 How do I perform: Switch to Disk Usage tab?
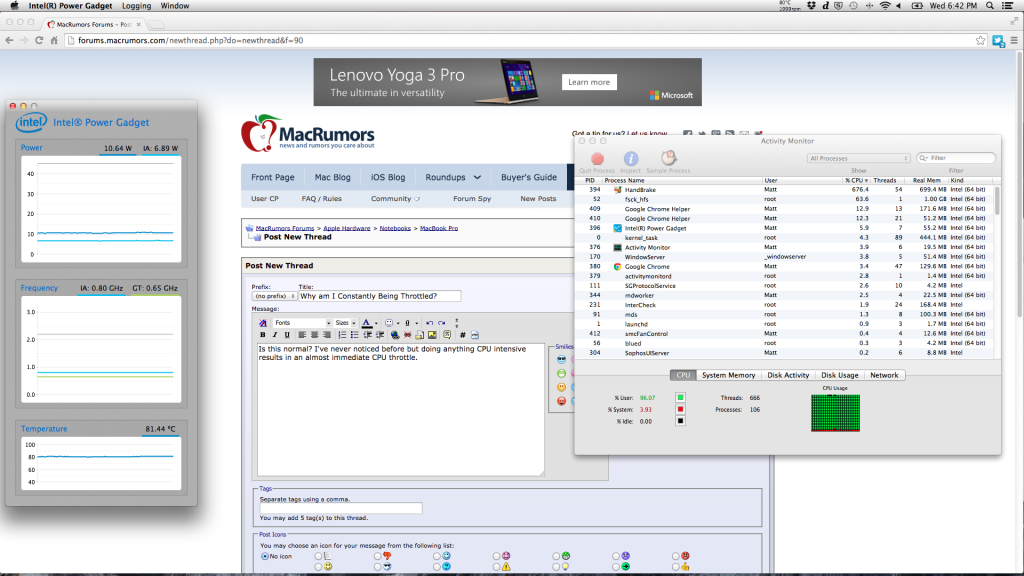[x=840, y=375]
